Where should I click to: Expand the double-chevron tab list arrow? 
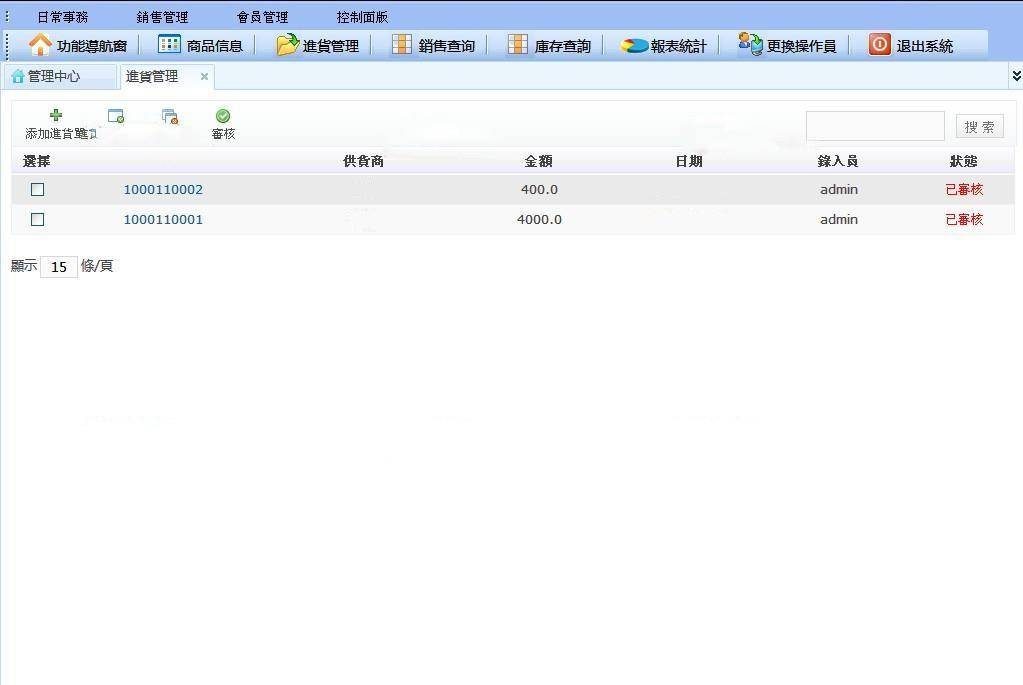1016,76
